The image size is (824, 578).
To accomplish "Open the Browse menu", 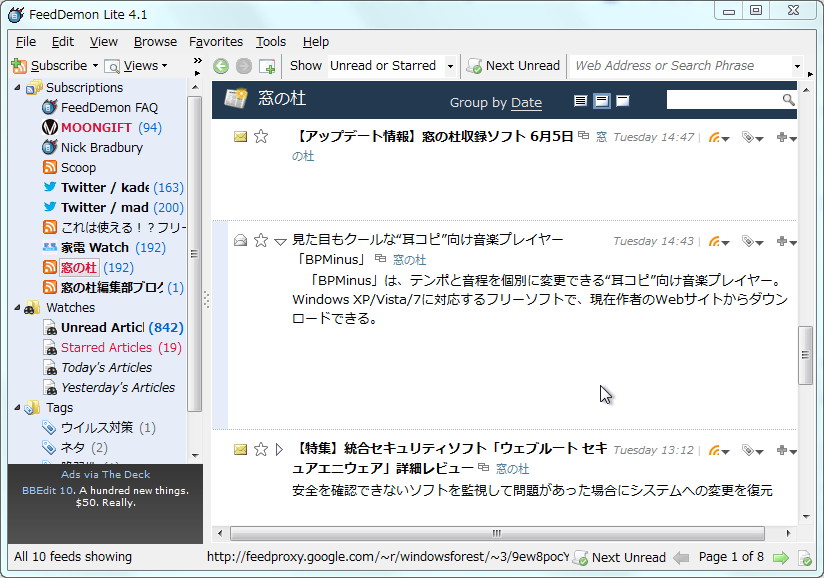I will tap(155, 42).
